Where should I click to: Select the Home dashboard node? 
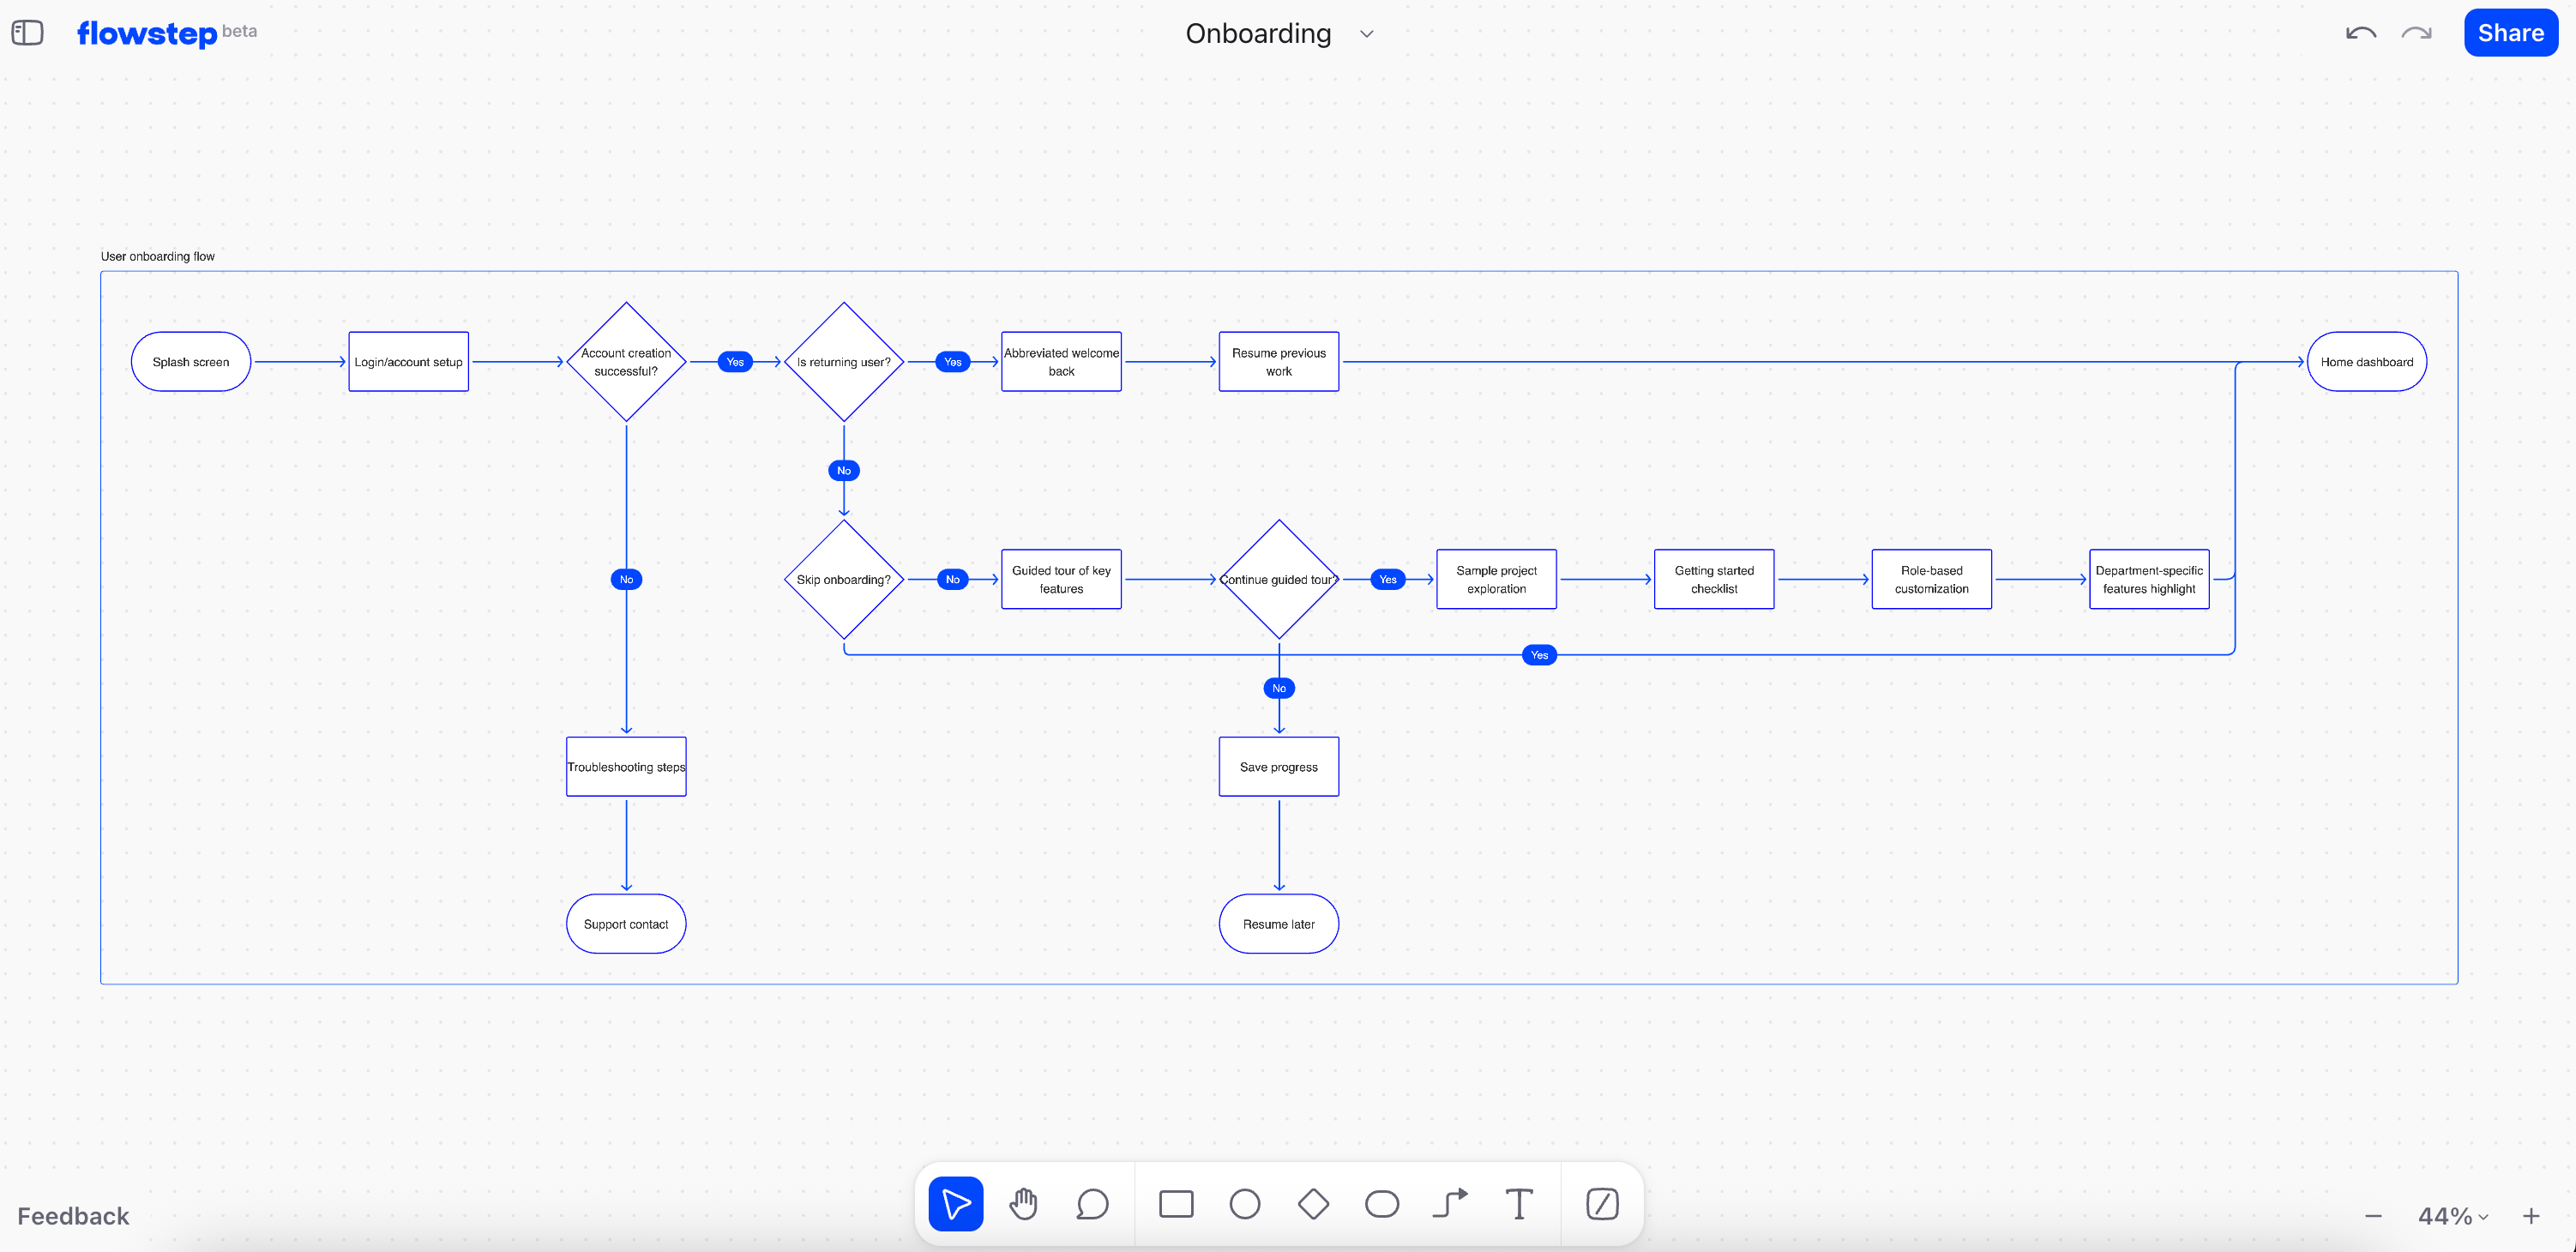(x=2366, y=362)
